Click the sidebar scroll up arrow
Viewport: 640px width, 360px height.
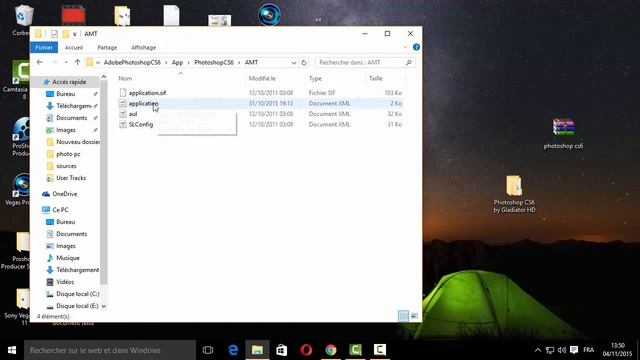coord(104,77)
